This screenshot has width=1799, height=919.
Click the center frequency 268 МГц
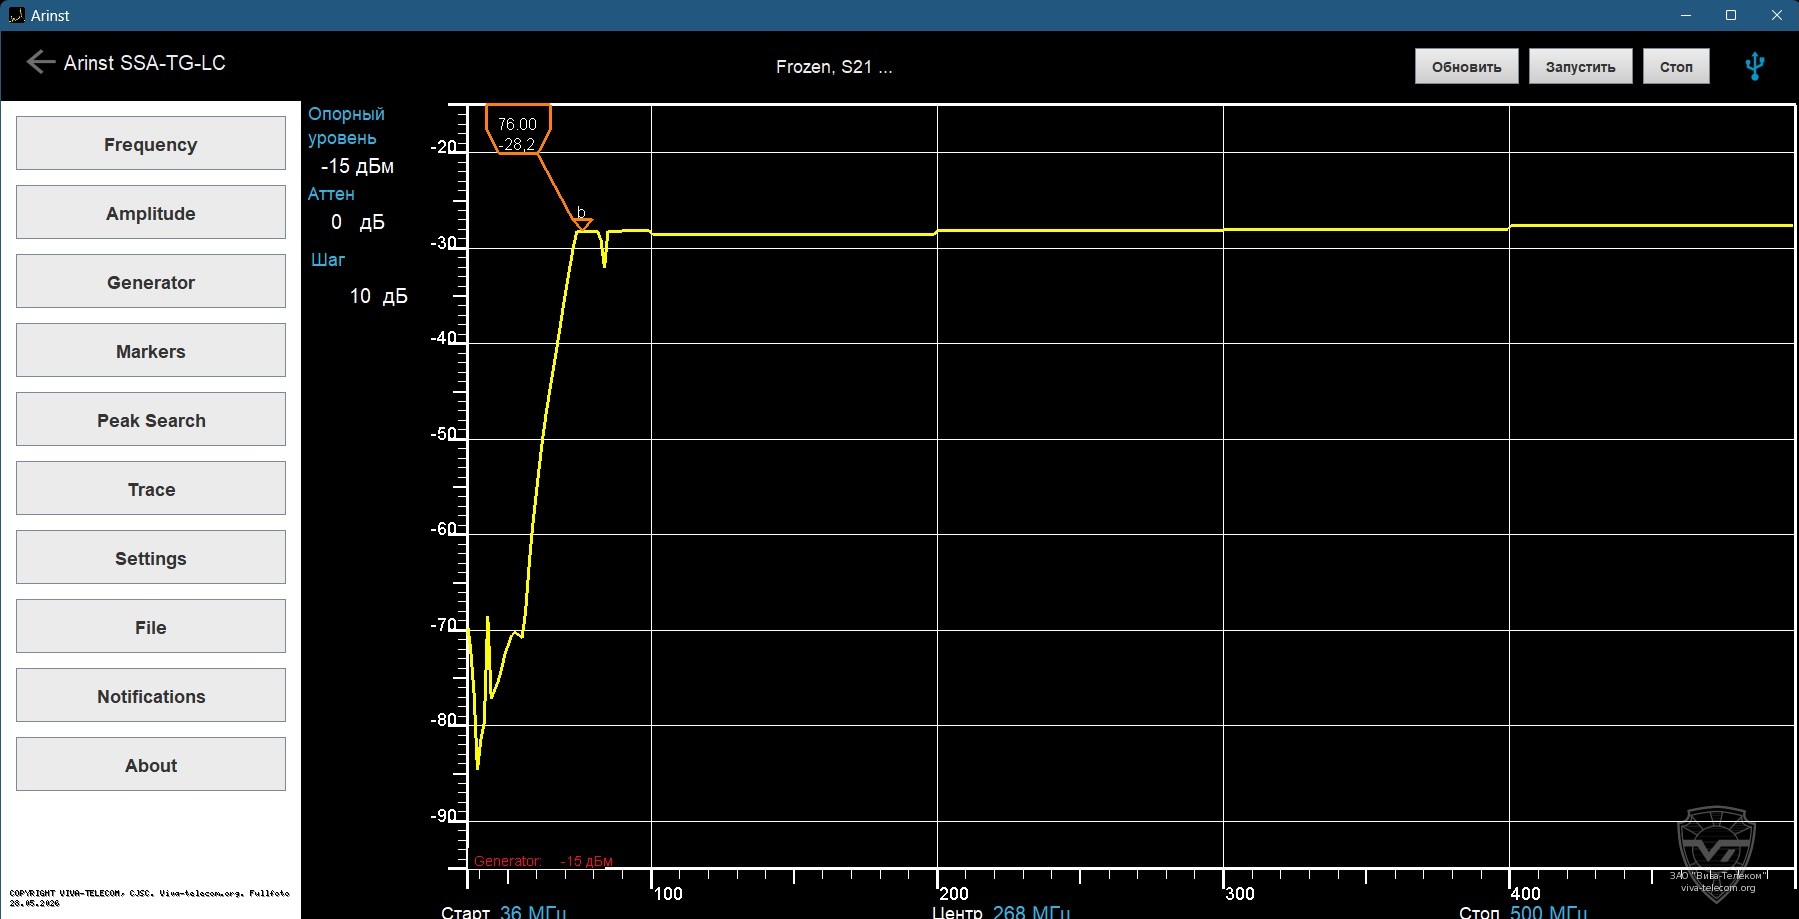point(1031,911)
